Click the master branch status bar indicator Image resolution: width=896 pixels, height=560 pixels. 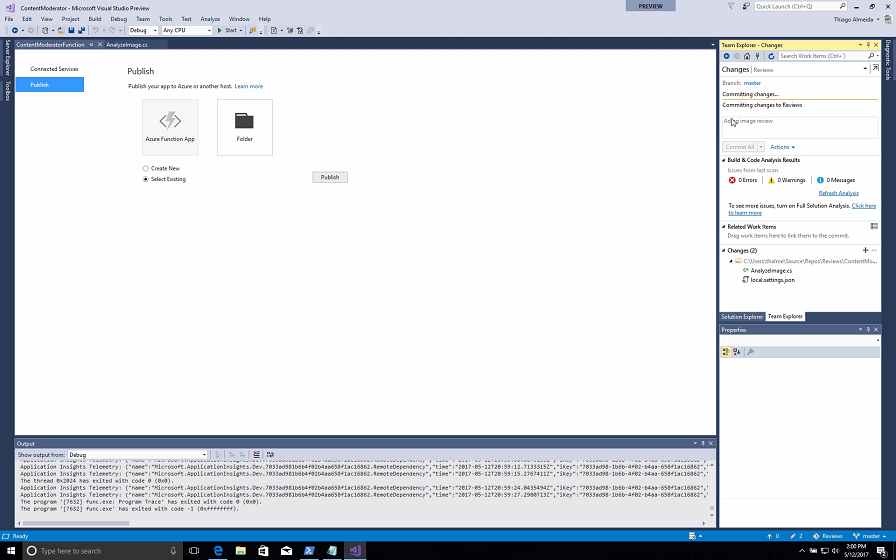pos(870,536)
